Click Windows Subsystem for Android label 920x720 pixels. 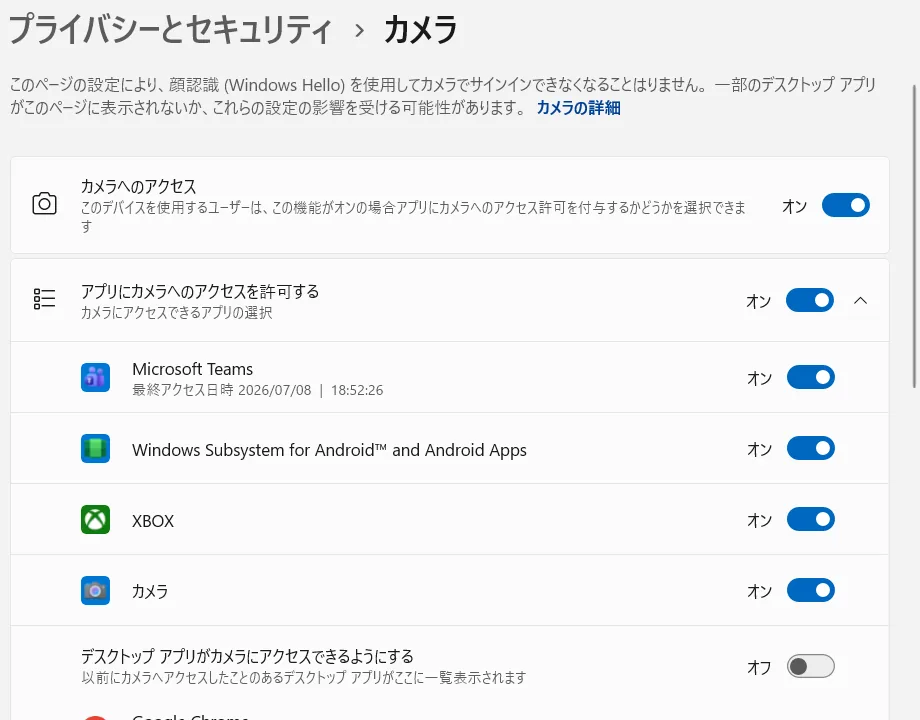[x=329, y=450]
